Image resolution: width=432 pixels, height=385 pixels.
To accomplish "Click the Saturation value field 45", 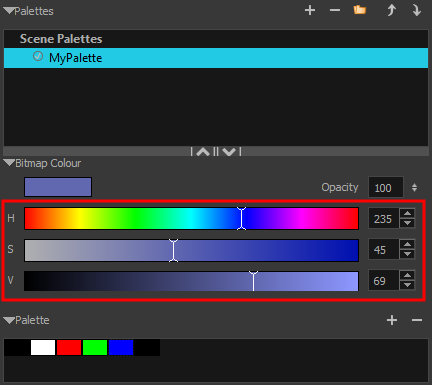I will pyautogui.click(x=384, y=249).
